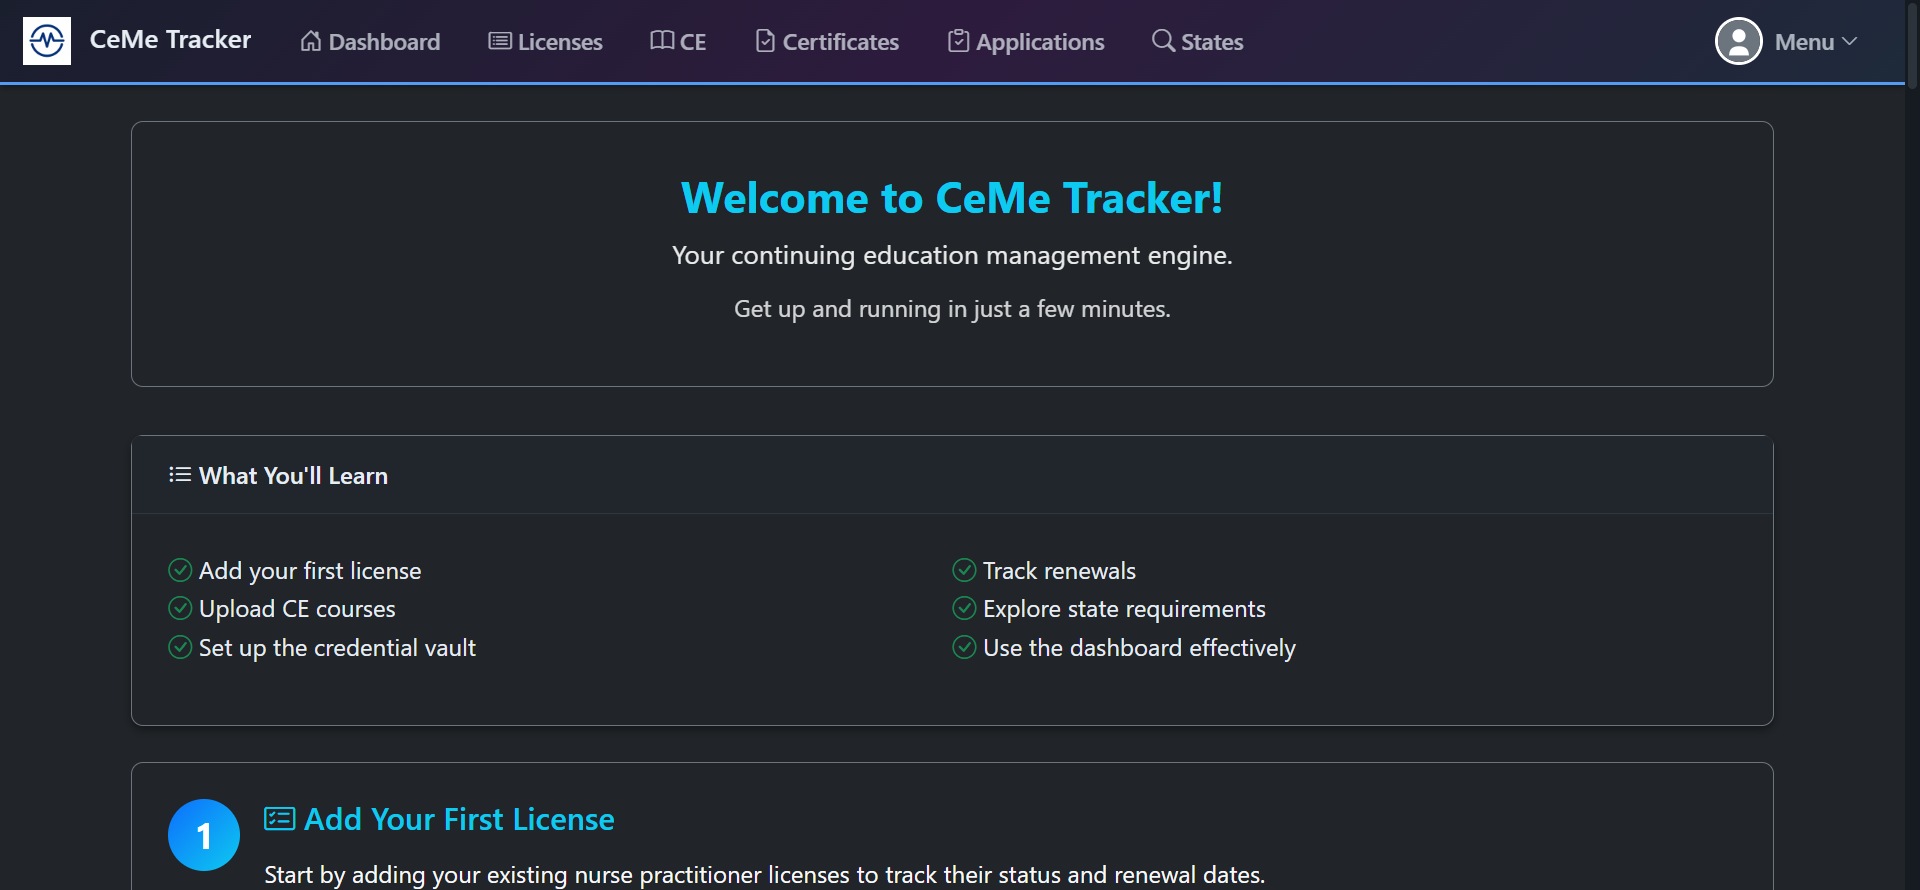Open the Dashboard nav item

click(x=370, y=42)
